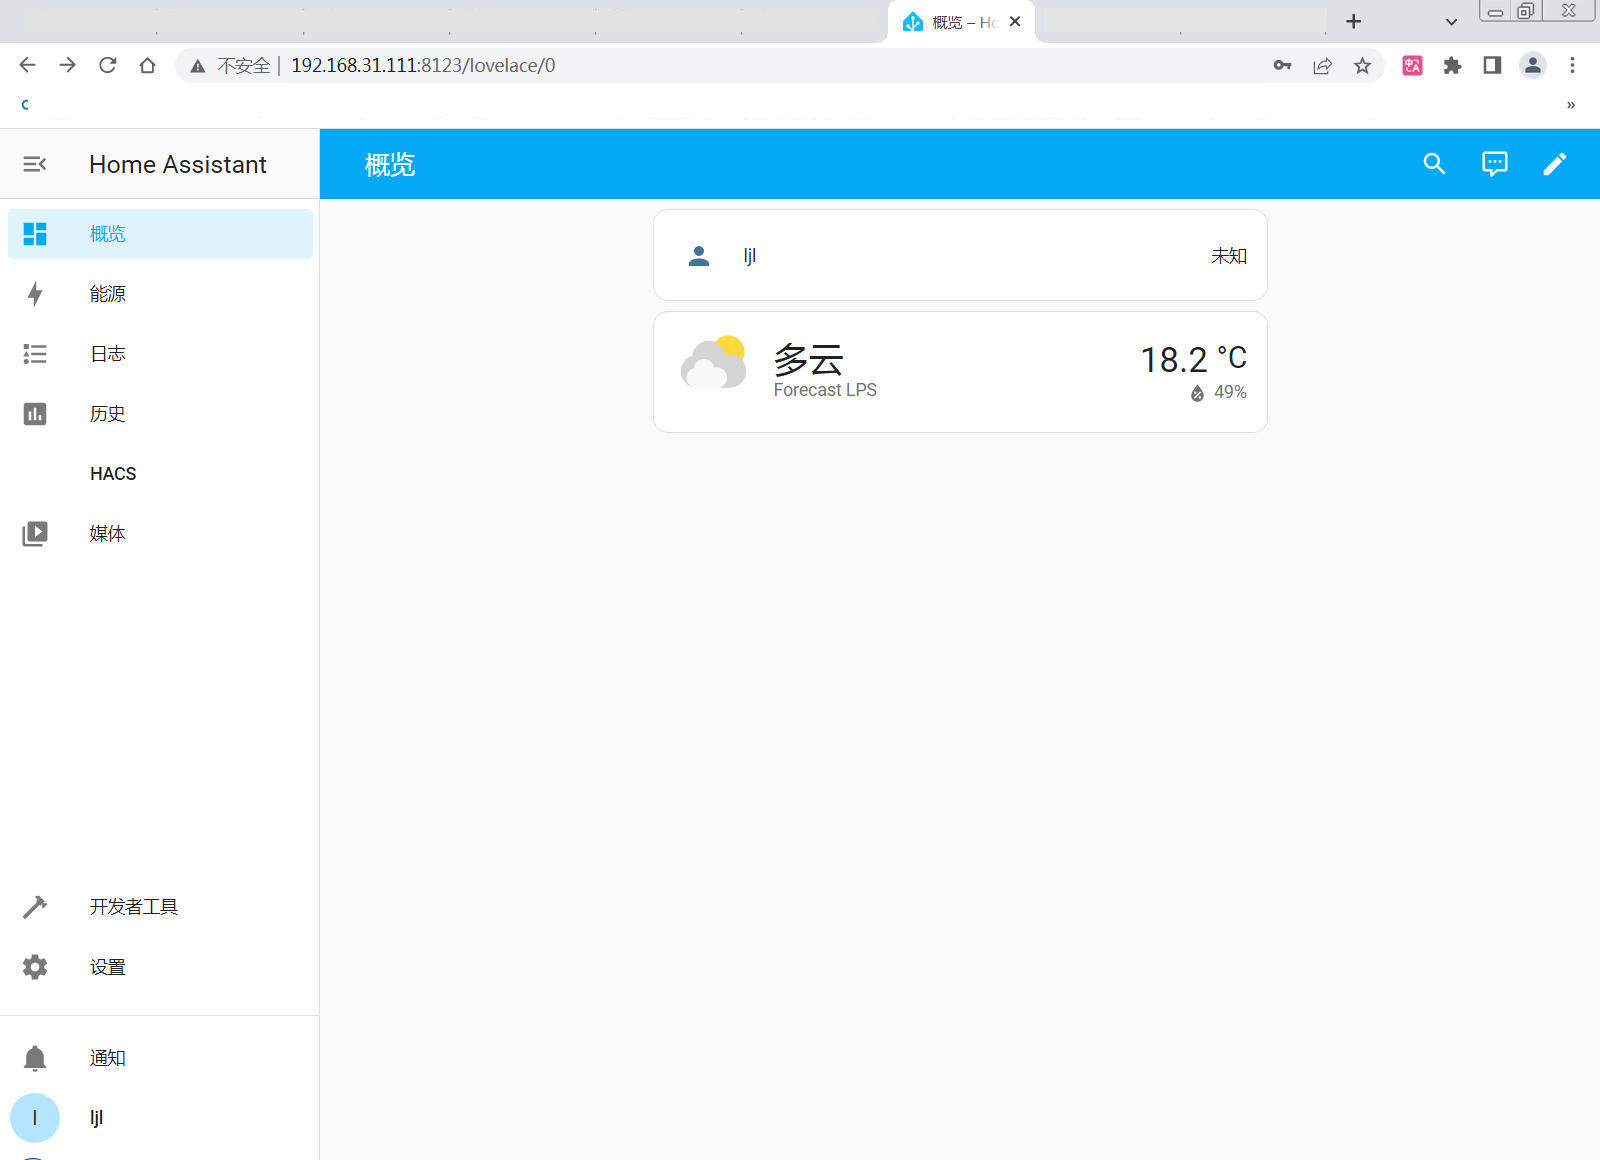Click the 概览 header title

coord(390,164)
